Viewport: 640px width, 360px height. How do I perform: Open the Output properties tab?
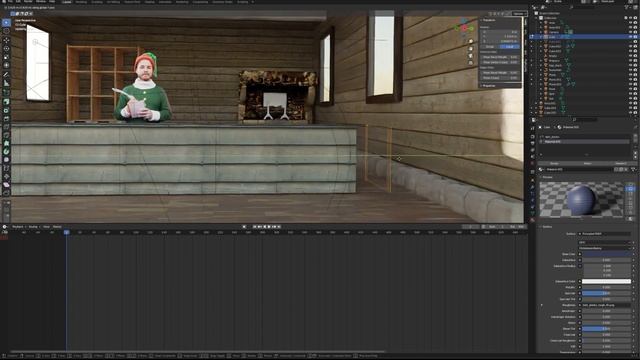[x=533, y=144]
